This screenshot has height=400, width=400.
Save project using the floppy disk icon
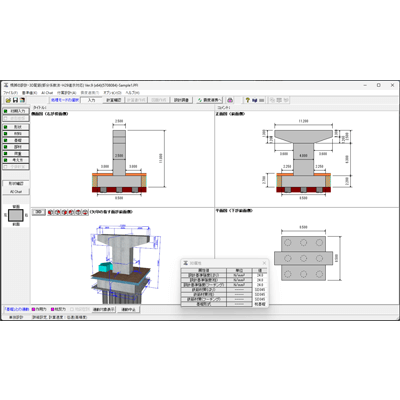pyautogui.click(x=15, y=100)
